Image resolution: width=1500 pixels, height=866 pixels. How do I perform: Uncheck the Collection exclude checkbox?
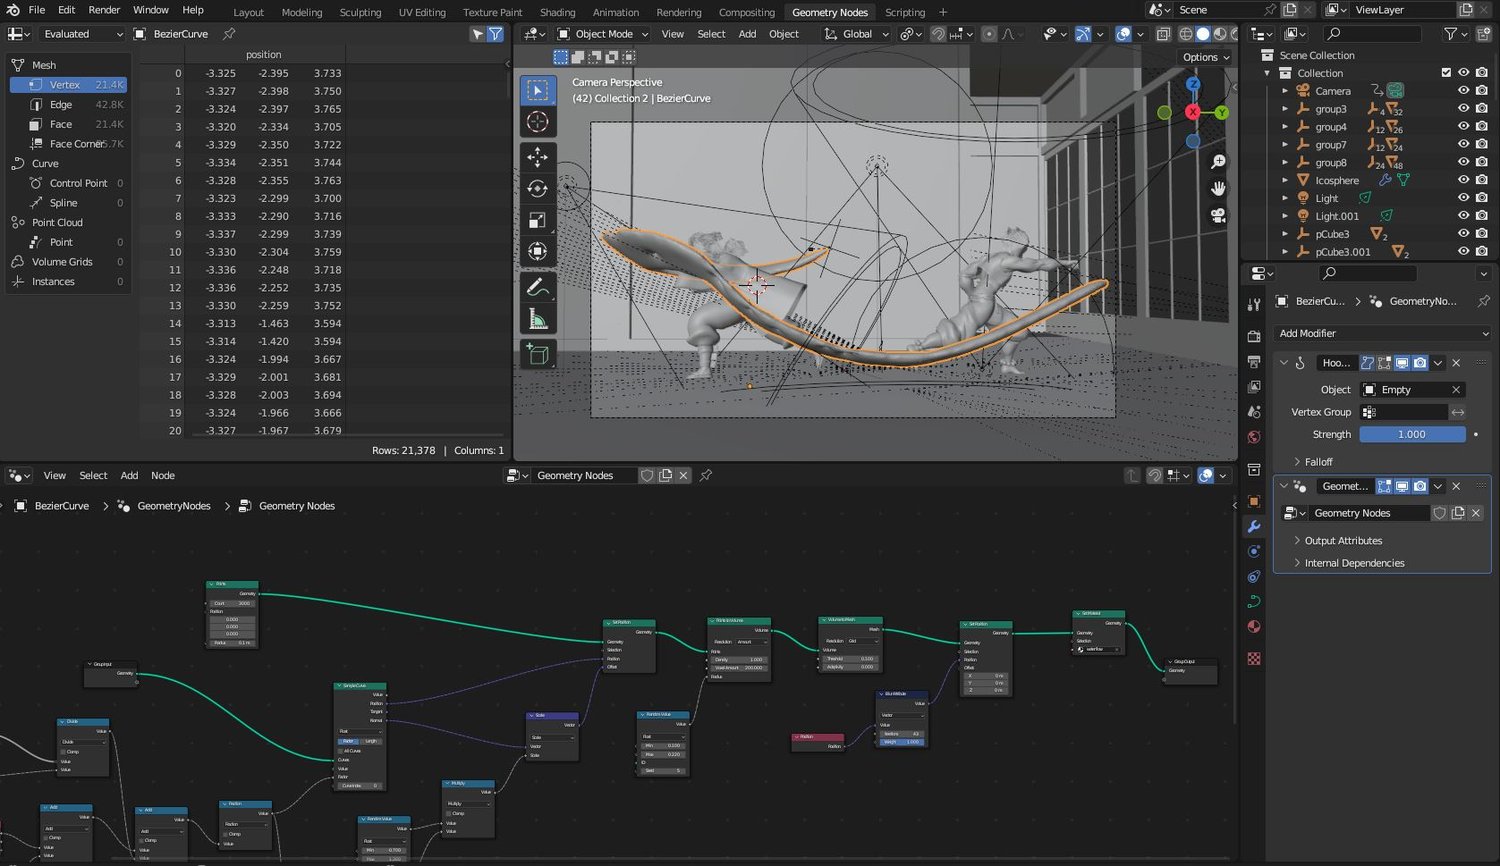point(1446,73)
